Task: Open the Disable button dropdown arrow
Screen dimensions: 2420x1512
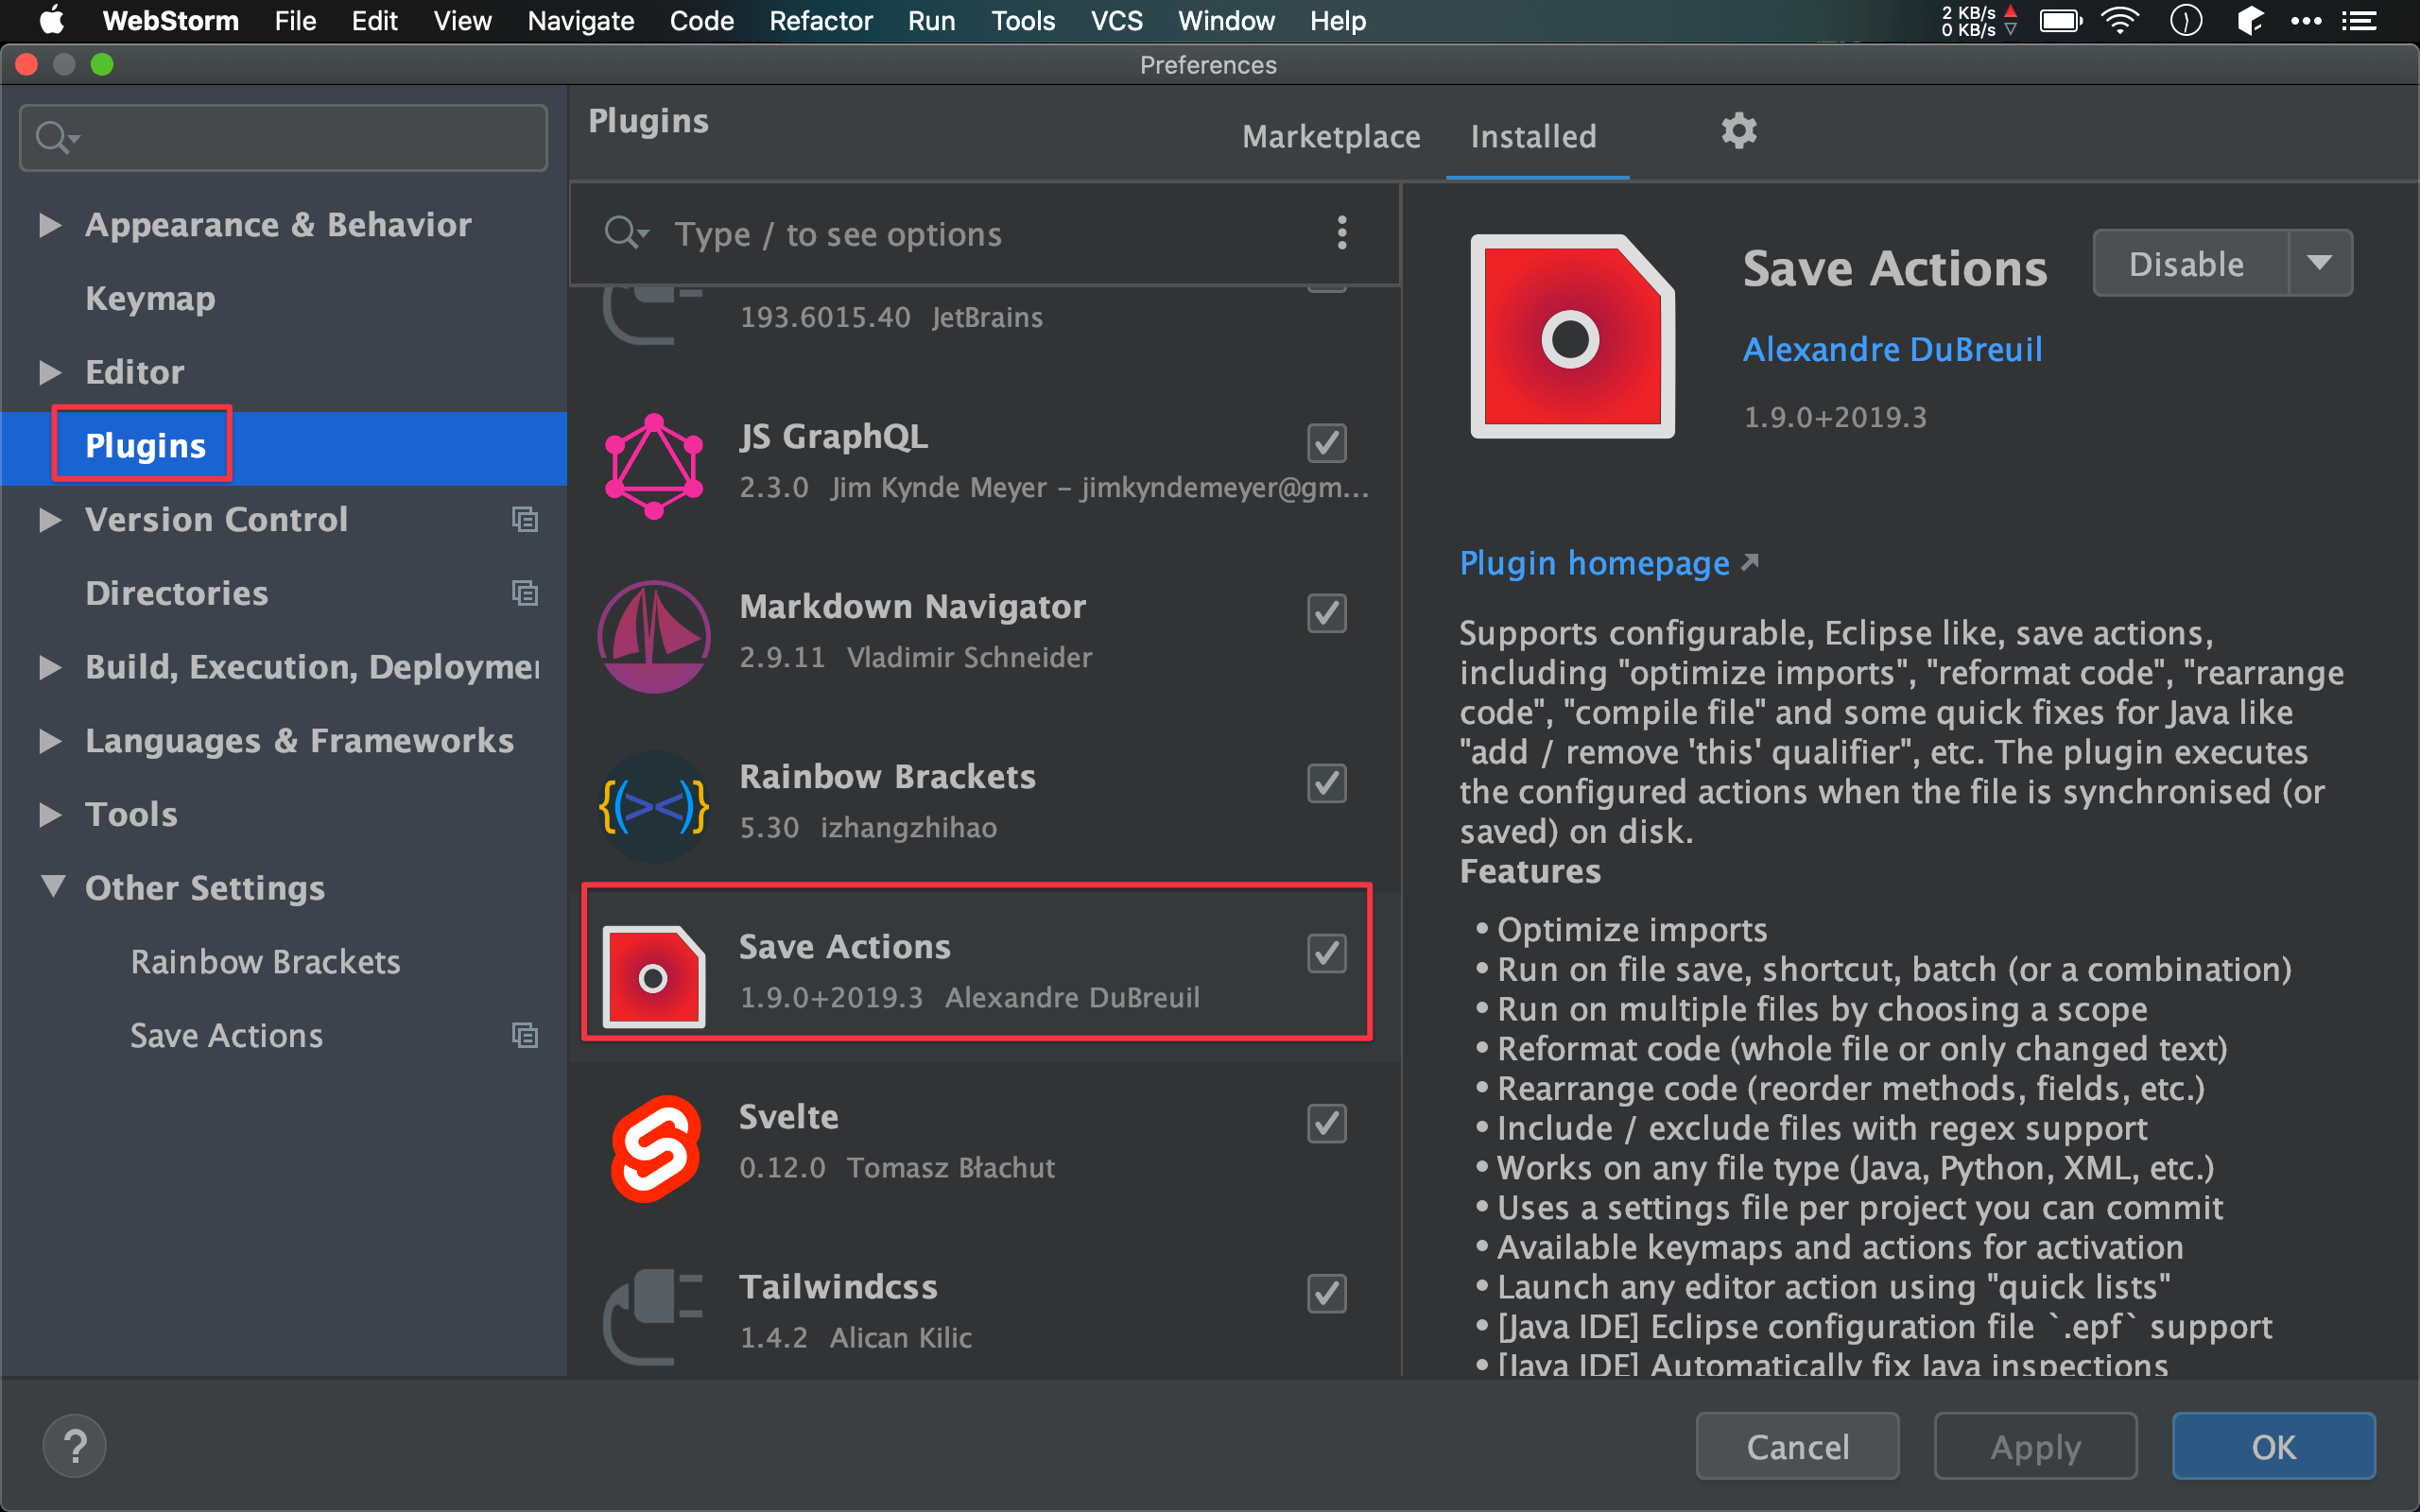Action: (2320, 264)
